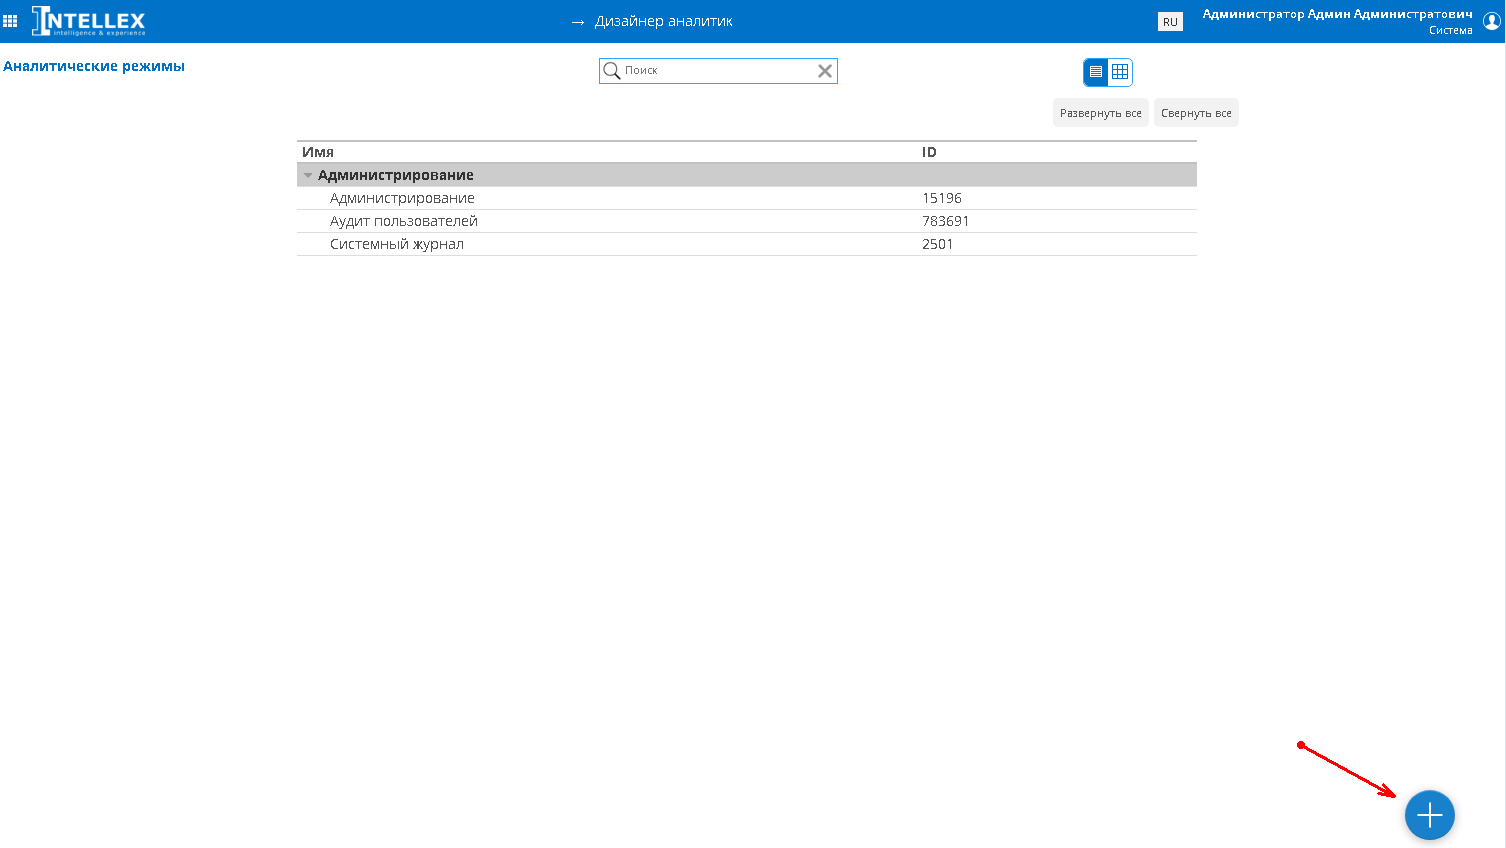The image size is (1506, 848).
Task: Click the 'Система' label under user name
Action: (x=1450, y=30)
